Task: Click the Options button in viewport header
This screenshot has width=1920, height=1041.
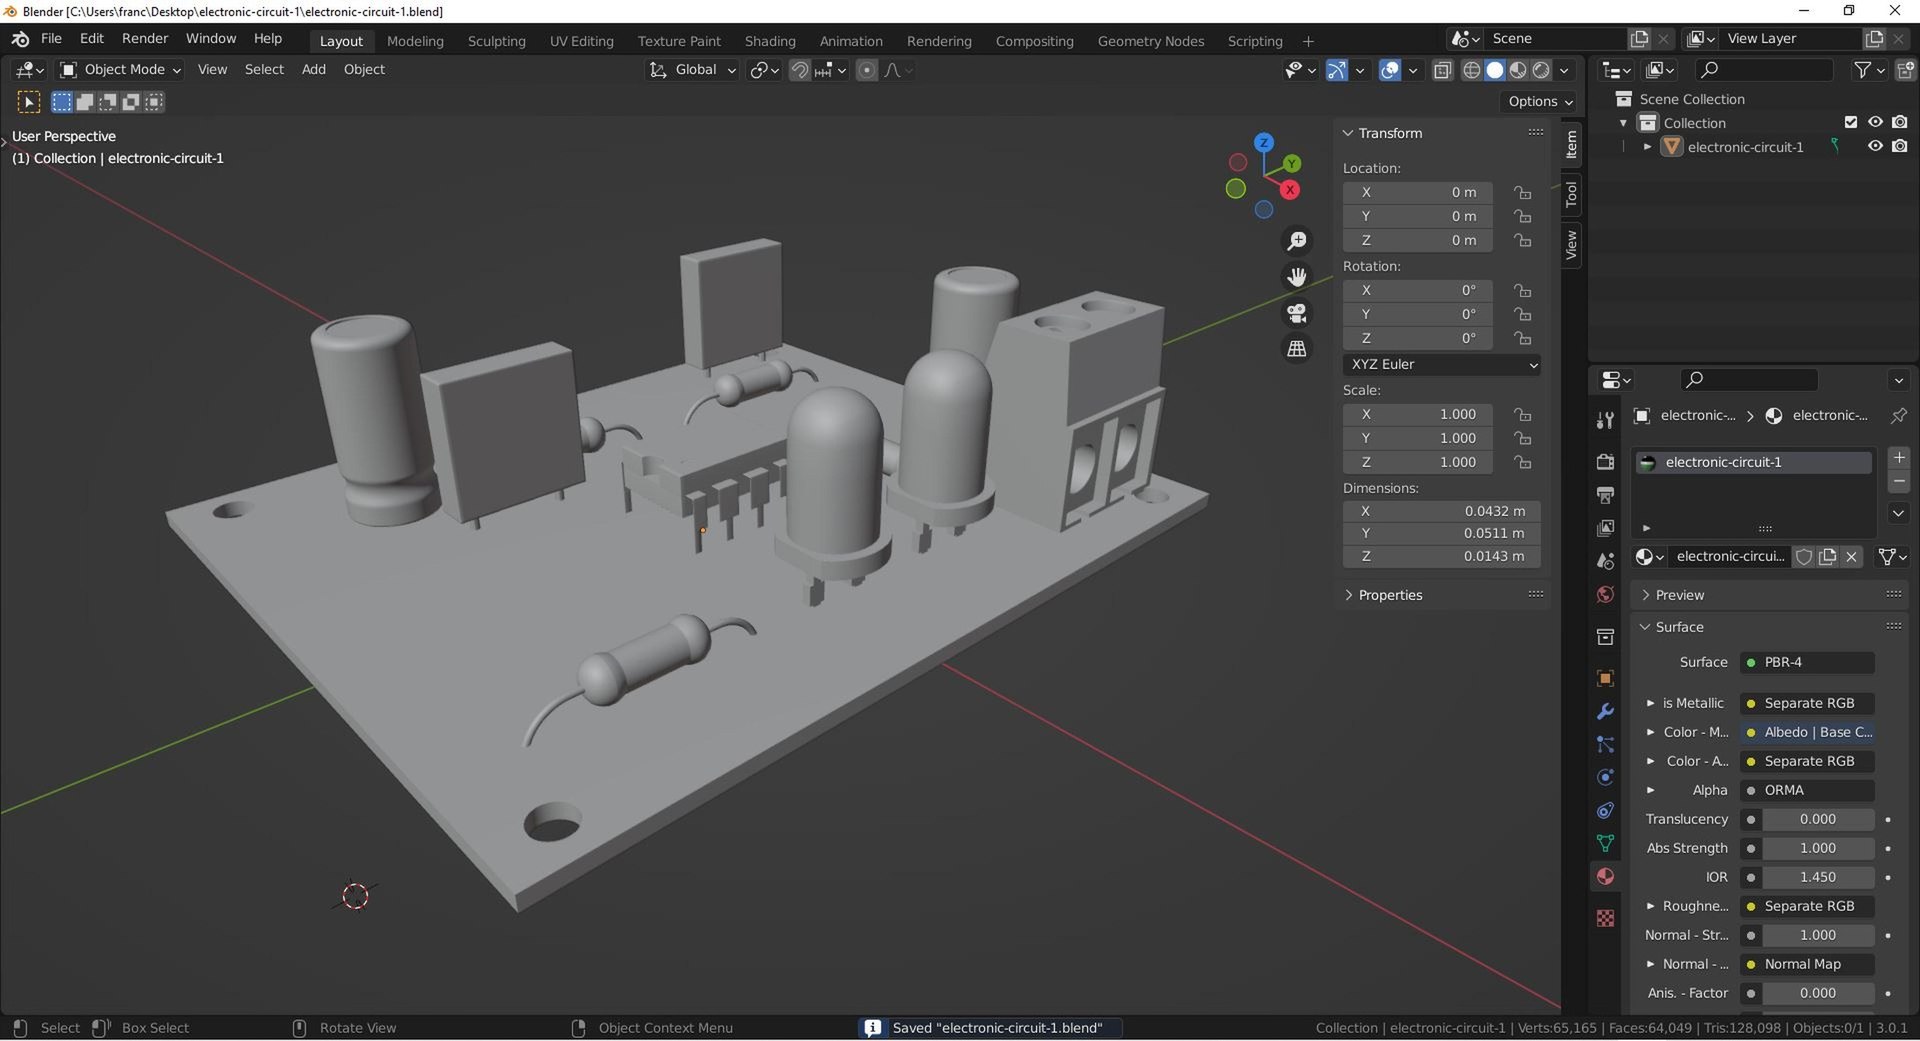Action: 1540,101
